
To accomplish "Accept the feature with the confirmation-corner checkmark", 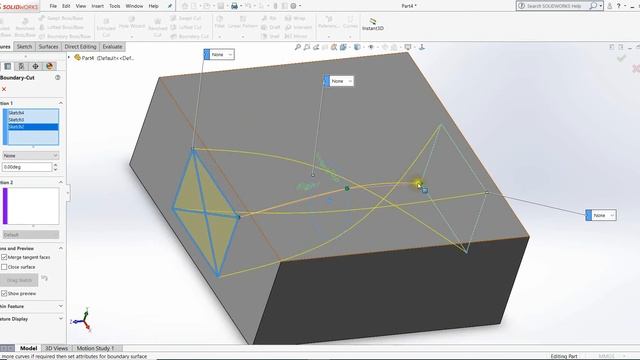I will tap(621, 58).
